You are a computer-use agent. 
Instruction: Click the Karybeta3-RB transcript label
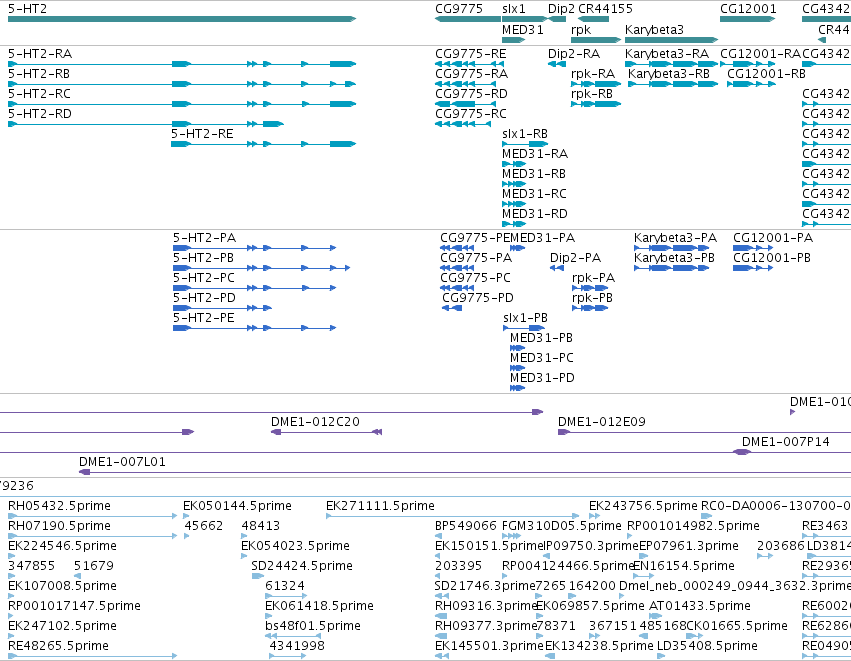click(669, 74)
